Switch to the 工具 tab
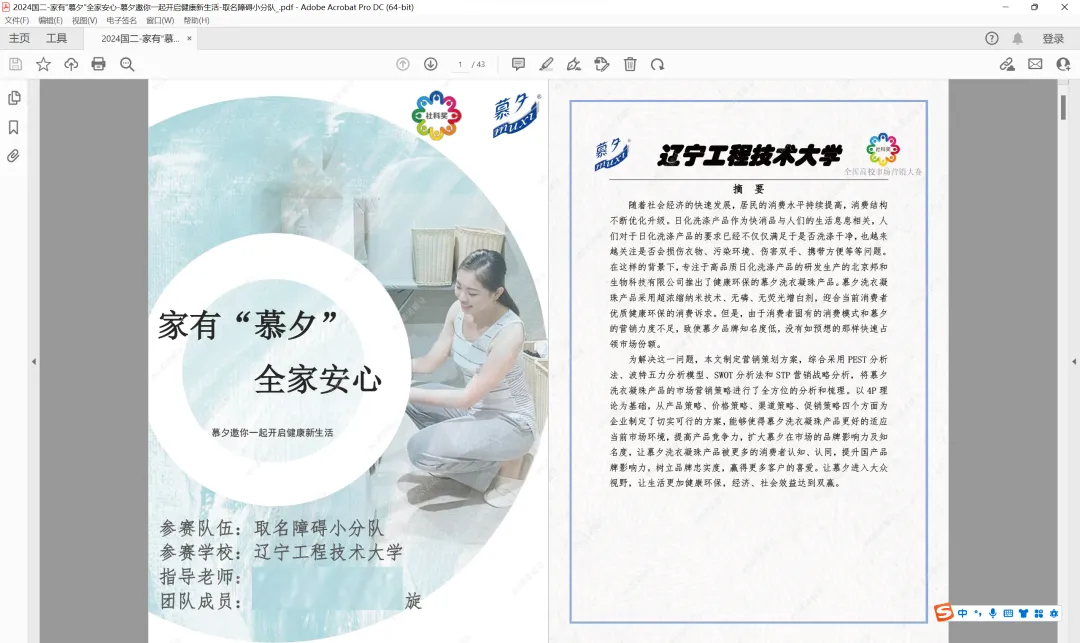Screen dimensions: 1080x643 (57, 38)
